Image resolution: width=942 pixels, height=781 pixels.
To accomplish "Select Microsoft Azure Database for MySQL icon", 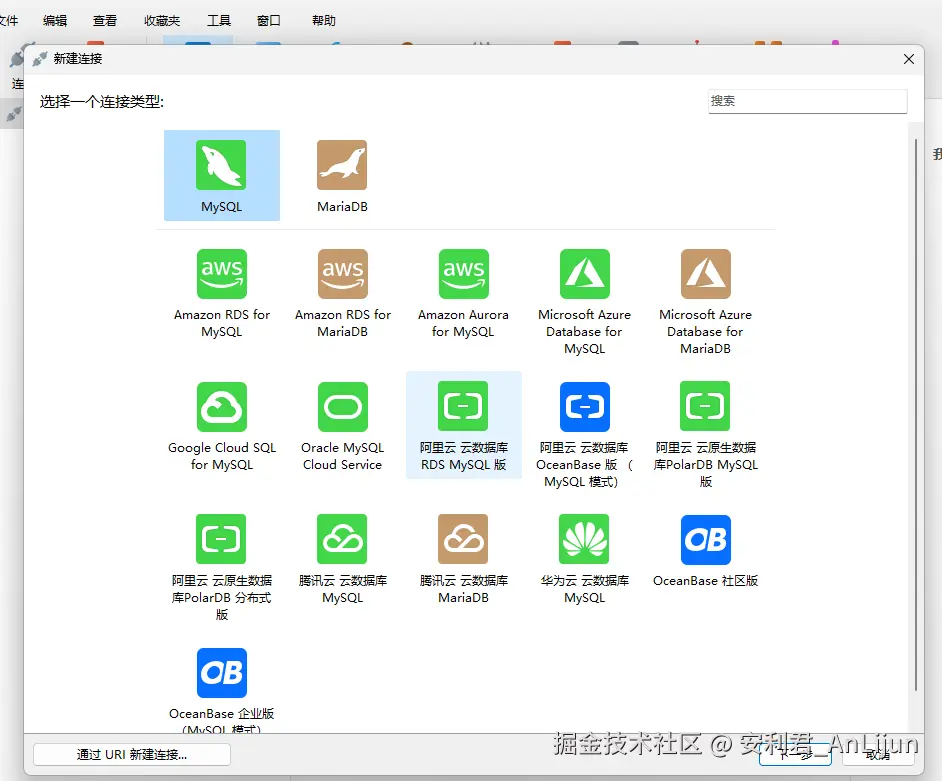I will tap(585, 273).
